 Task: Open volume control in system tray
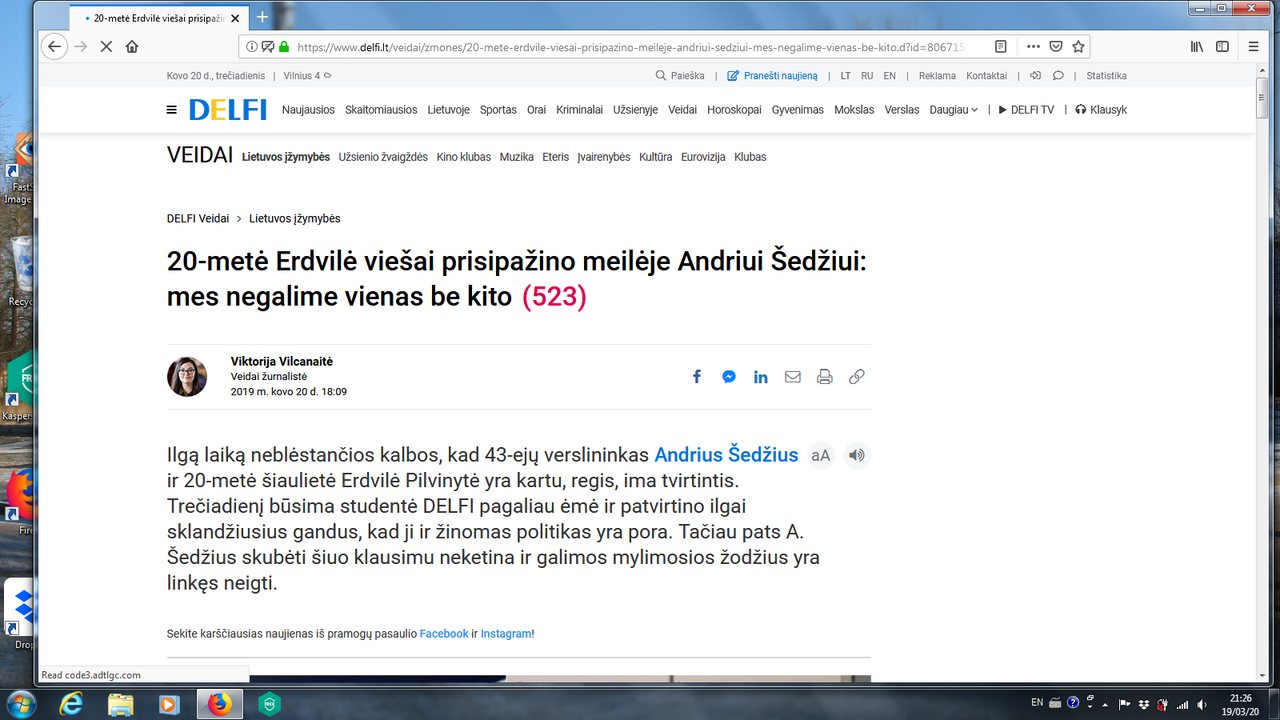[1201, 703]
